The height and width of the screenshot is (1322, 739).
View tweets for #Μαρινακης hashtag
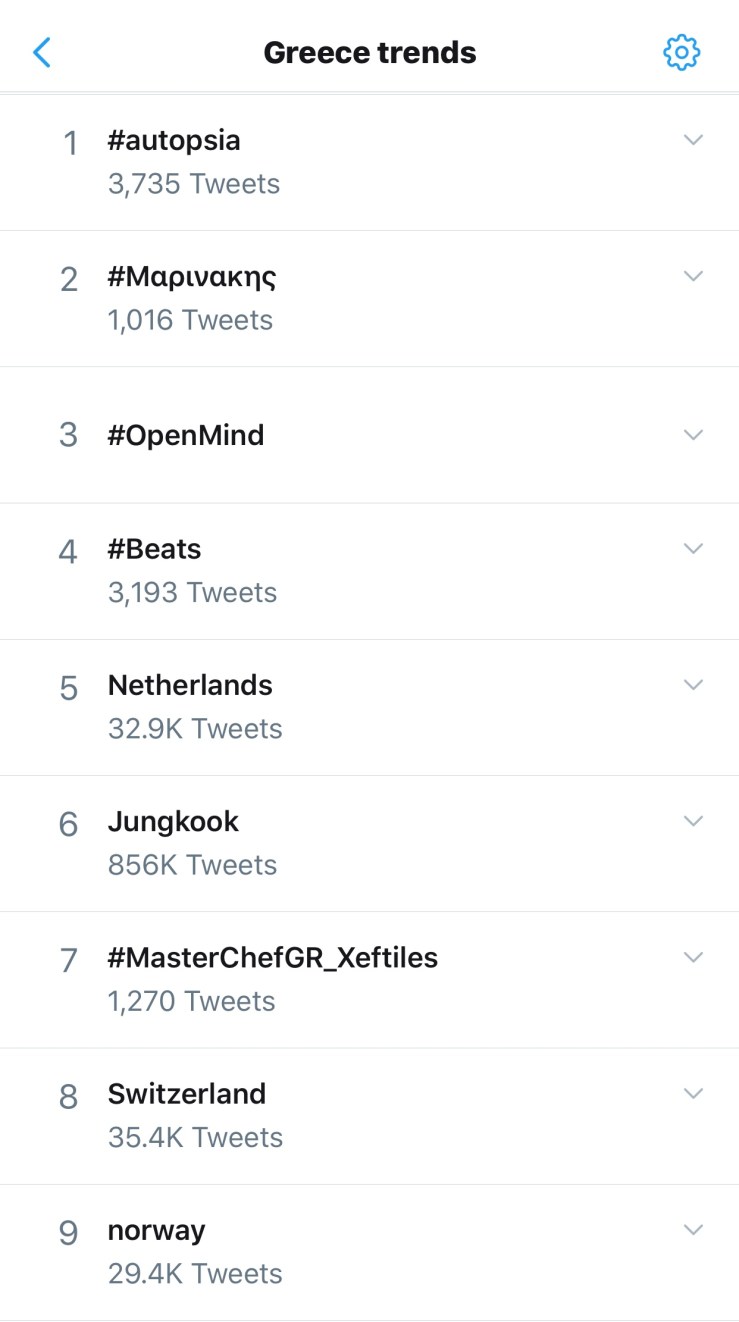point(192,277)
